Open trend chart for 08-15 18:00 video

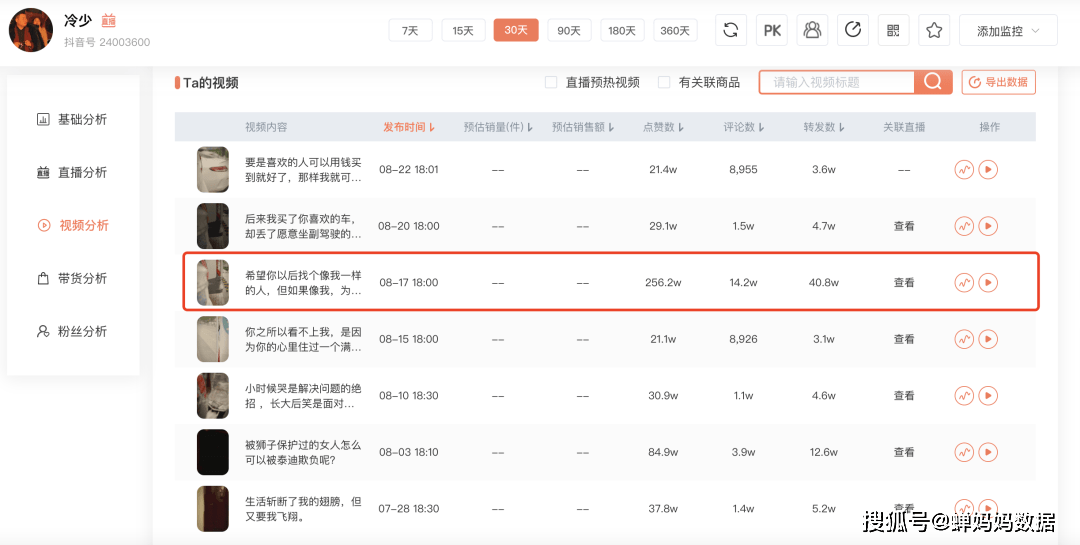(964, 339)
